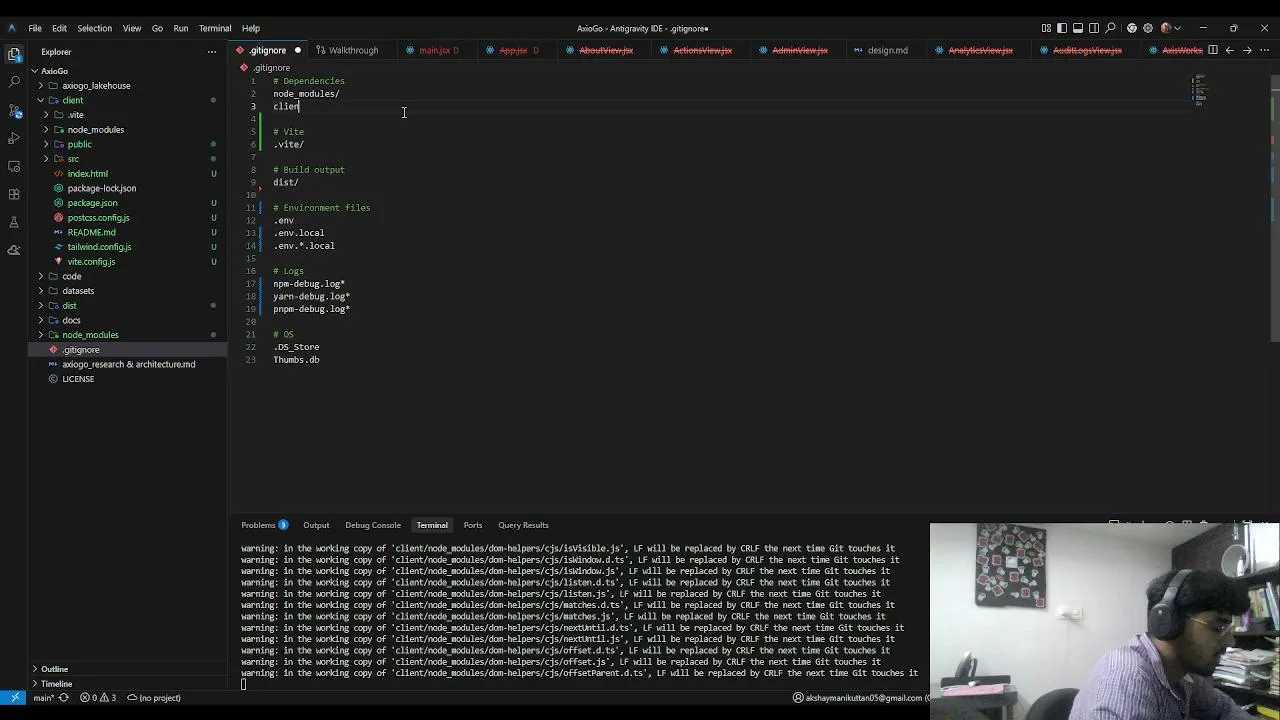Open the File menu
1280x720 pixels.
(x=35, y=28)
